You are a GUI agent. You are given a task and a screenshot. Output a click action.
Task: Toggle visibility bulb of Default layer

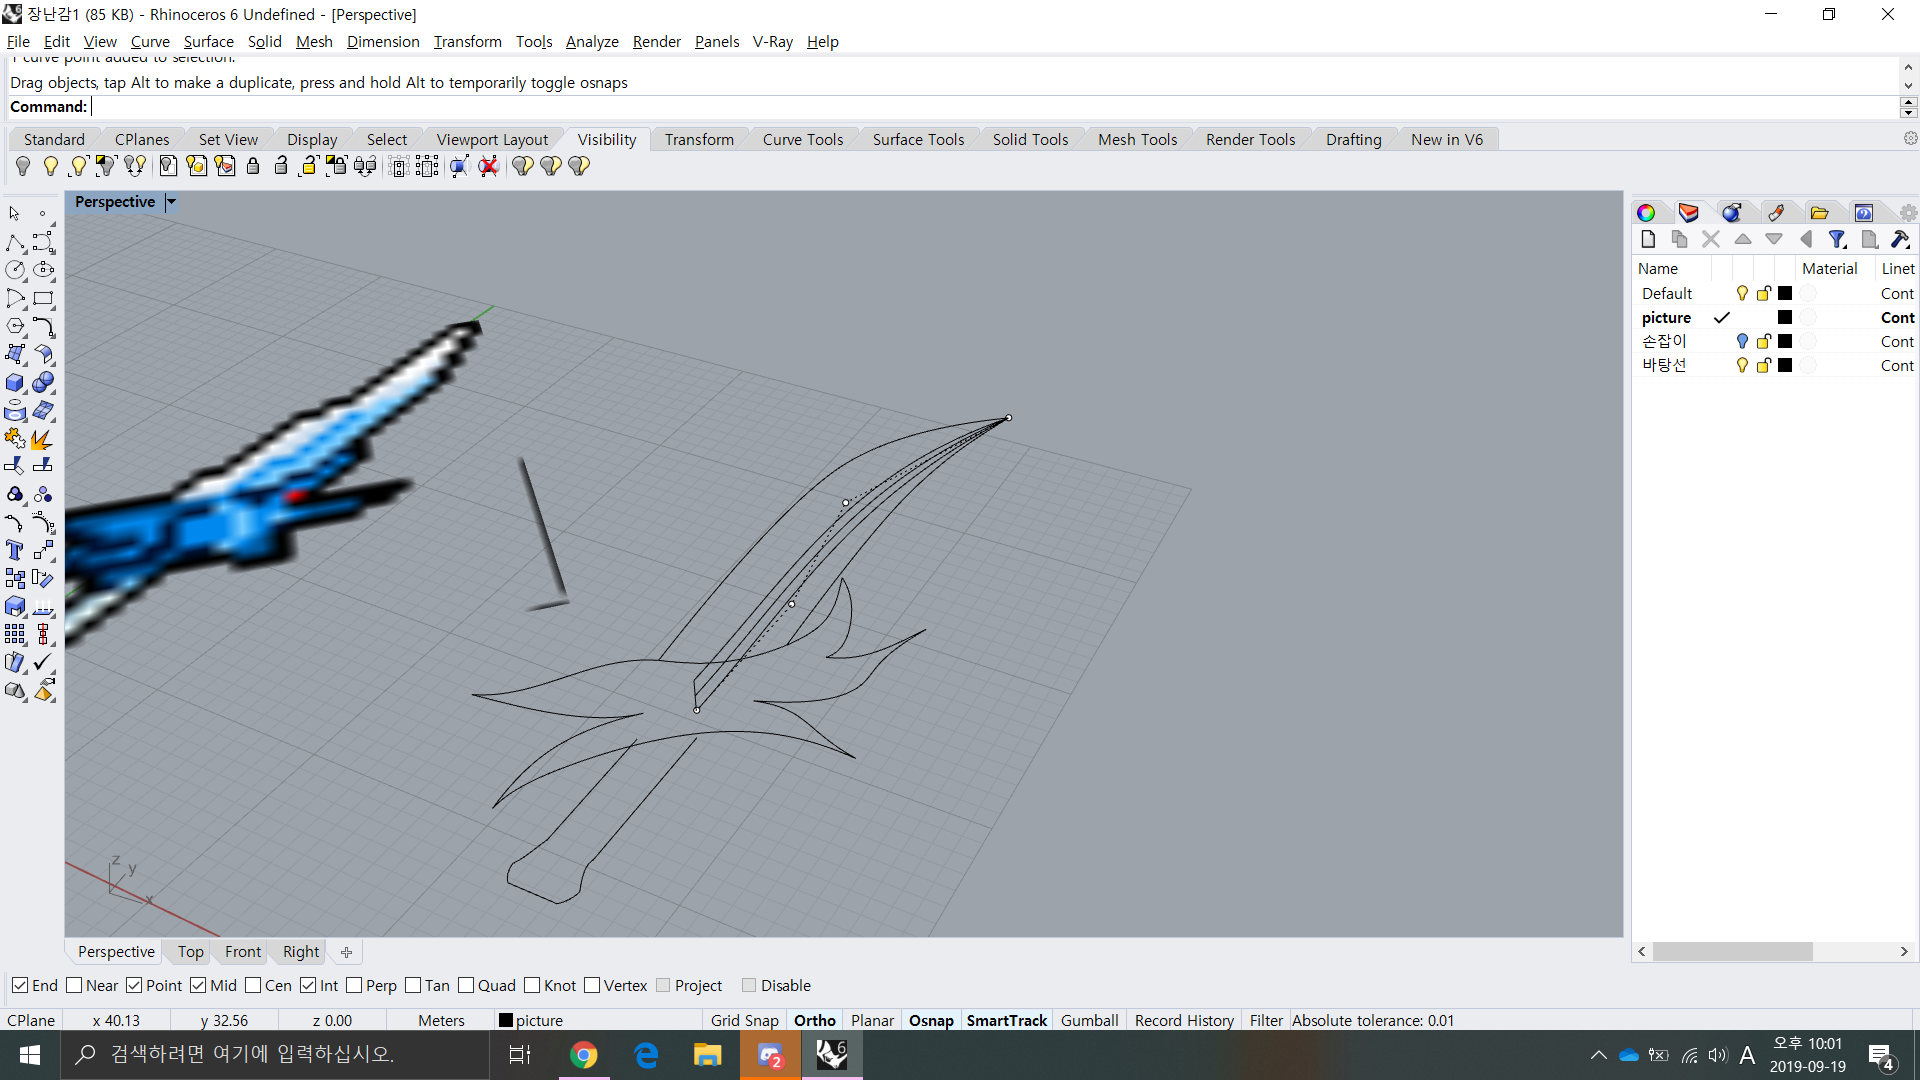(x=1742, y=293)
